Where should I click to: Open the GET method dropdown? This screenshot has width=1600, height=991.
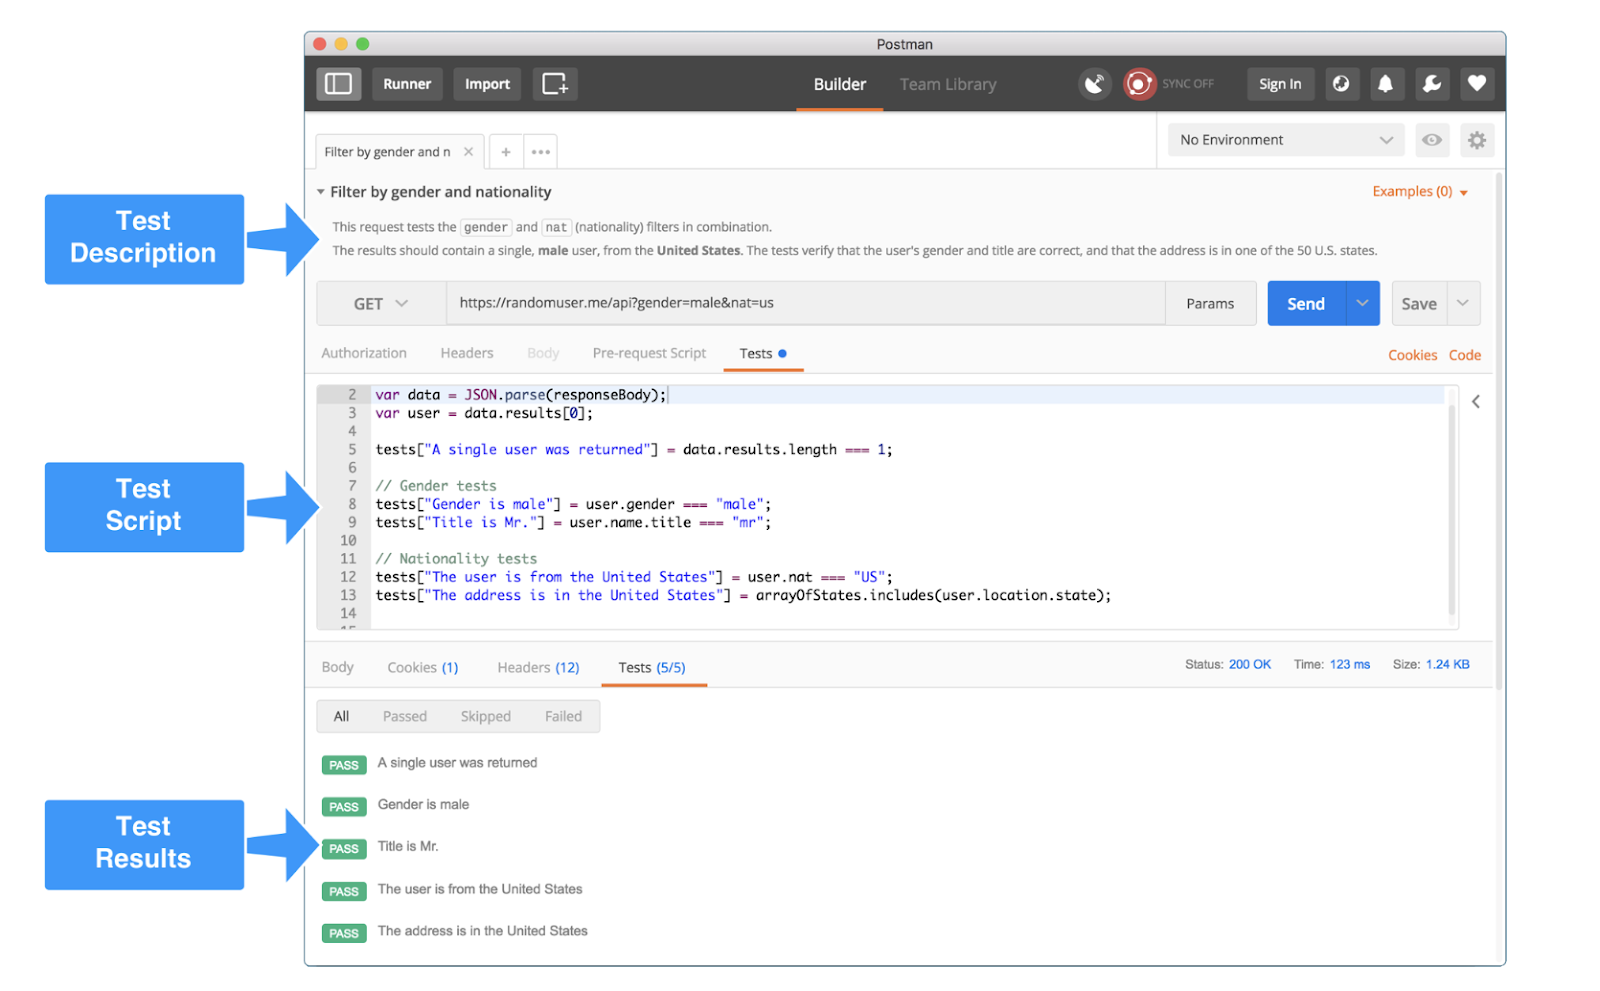(x=381, y=304)
